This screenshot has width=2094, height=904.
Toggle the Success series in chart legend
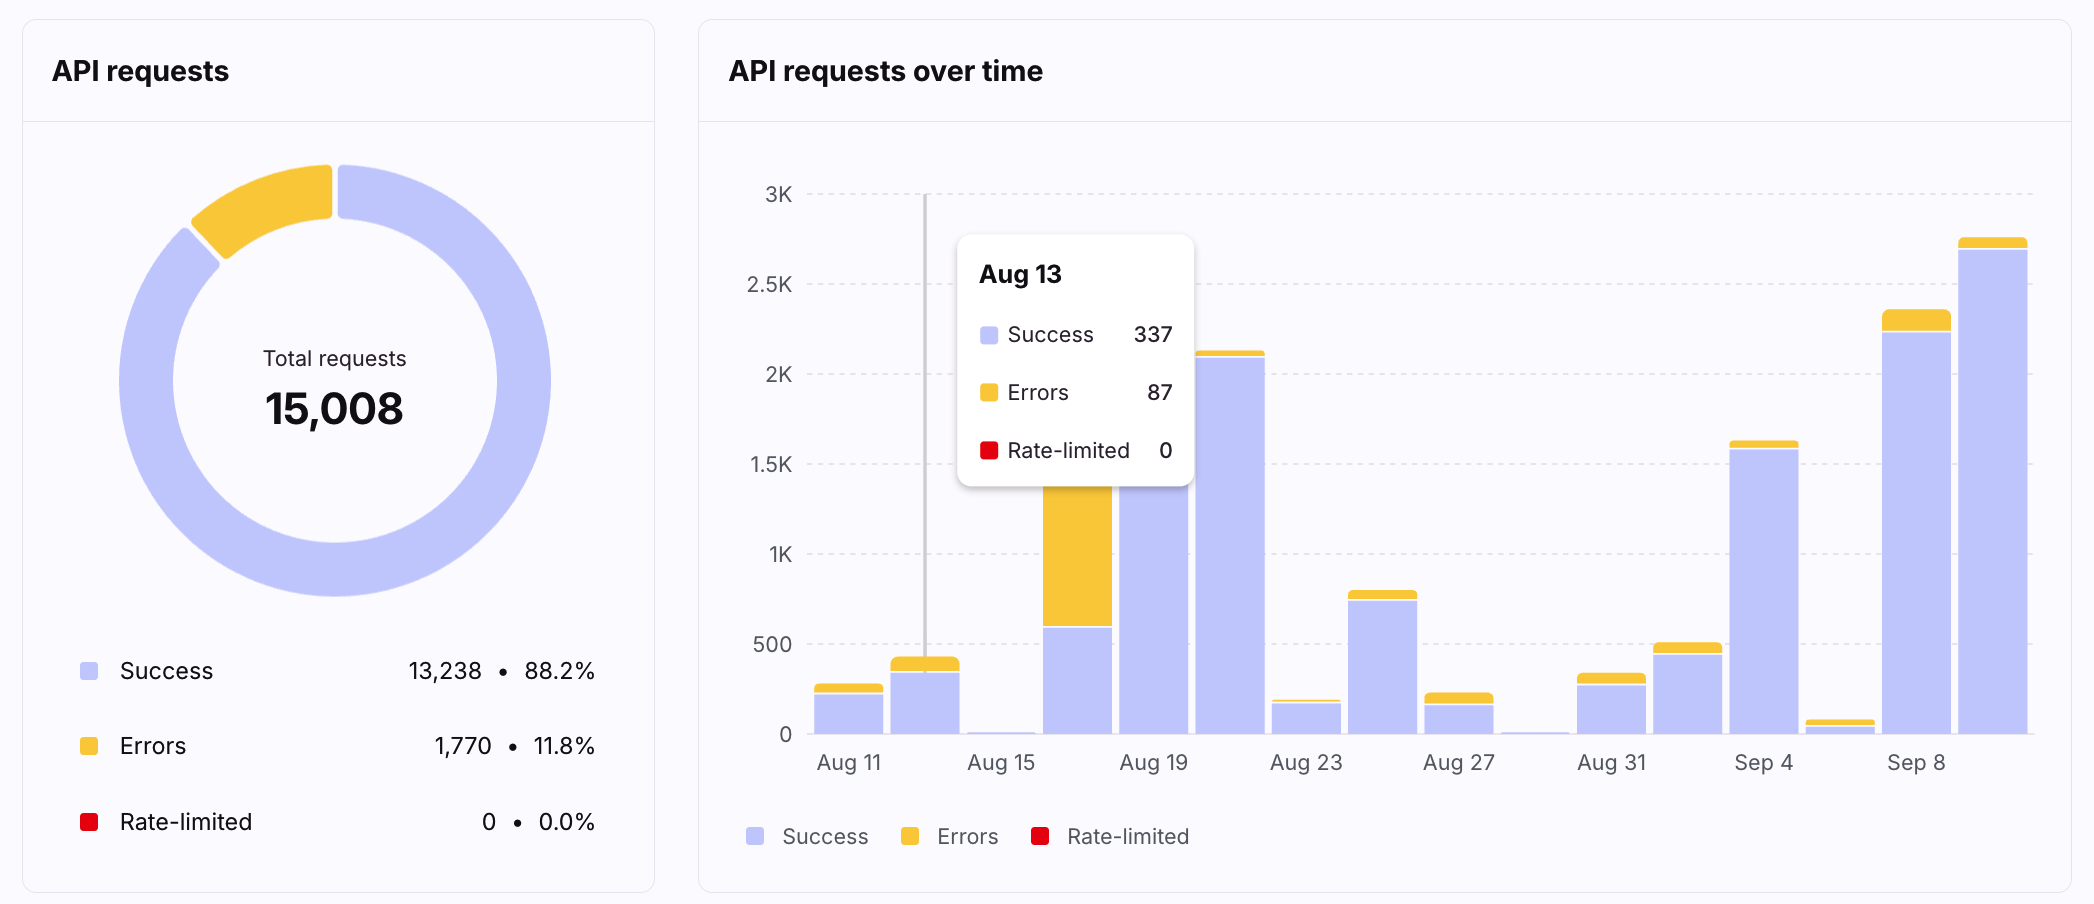807,836
